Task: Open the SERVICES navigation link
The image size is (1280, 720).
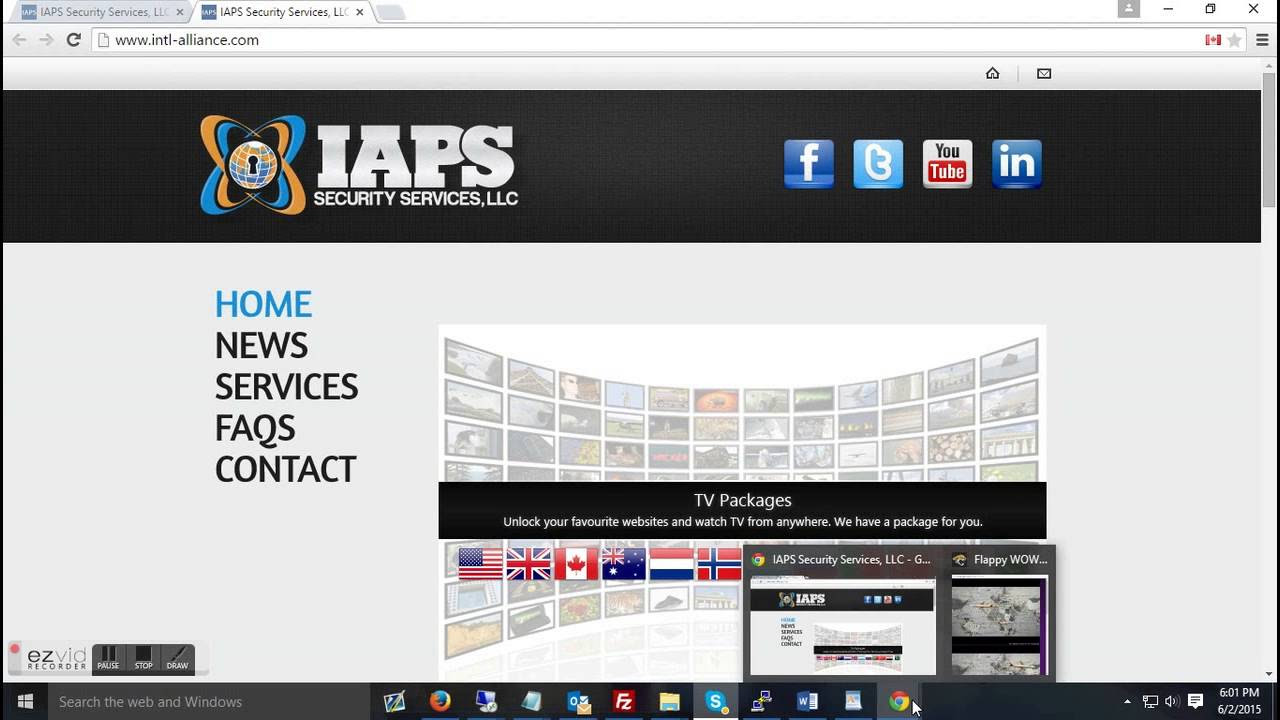Action: pyautogui.click(x=286, y=387)
